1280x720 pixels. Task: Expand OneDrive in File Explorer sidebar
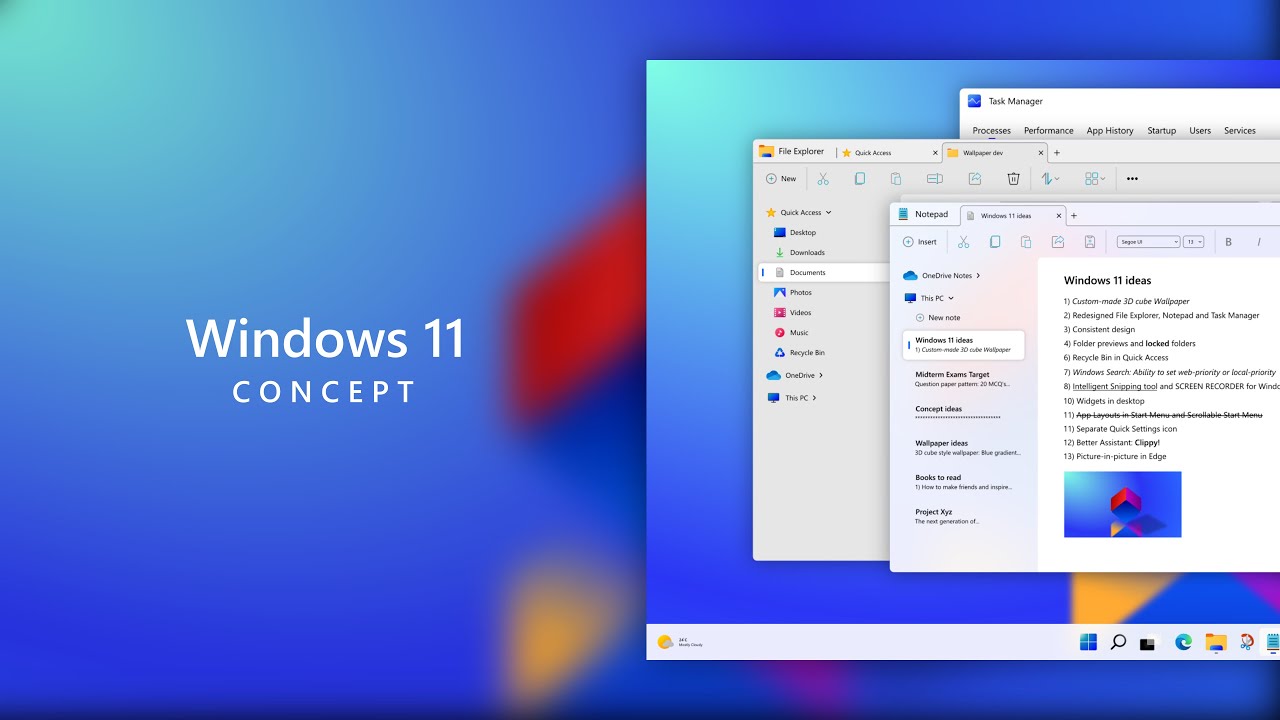pos(821,375)
